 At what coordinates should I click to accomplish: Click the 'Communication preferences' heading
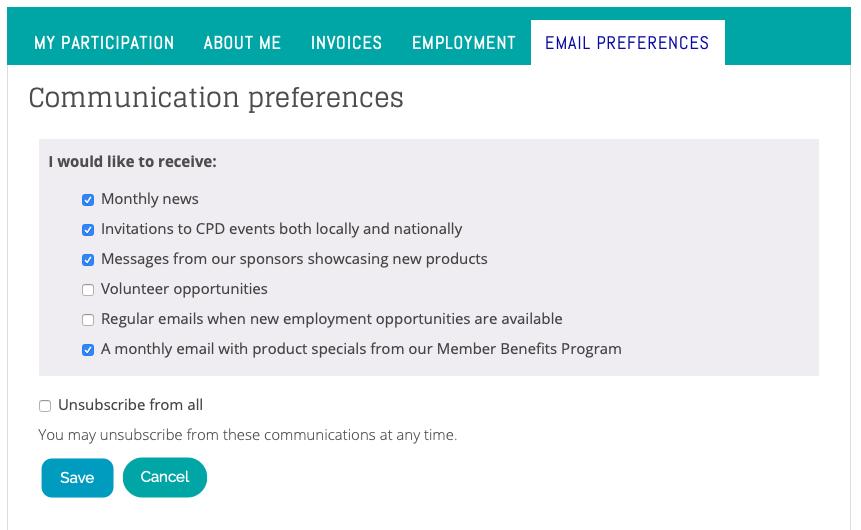(x=216, y=98)
